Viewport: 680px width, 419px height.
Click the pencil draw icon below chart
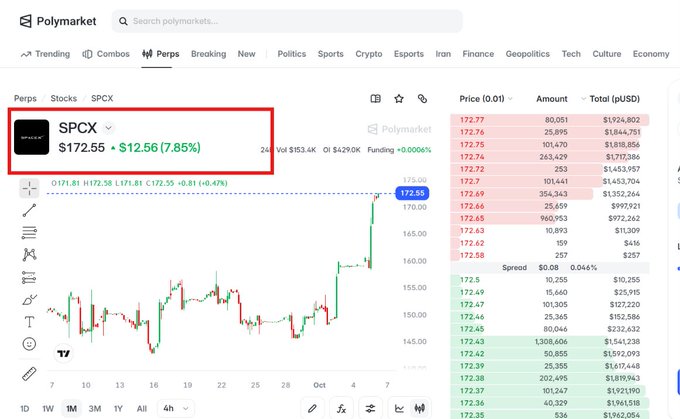[x=312, y=408]
